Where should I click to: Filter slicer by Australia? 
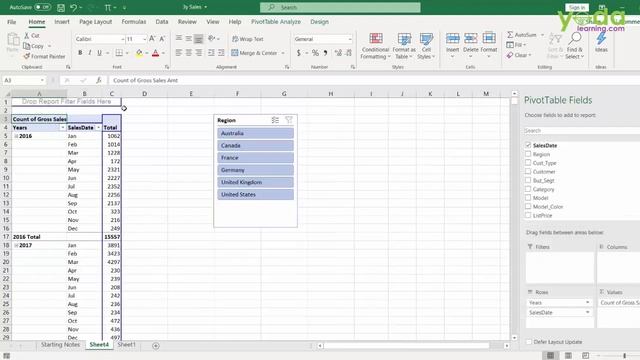[x=256, y=133]
